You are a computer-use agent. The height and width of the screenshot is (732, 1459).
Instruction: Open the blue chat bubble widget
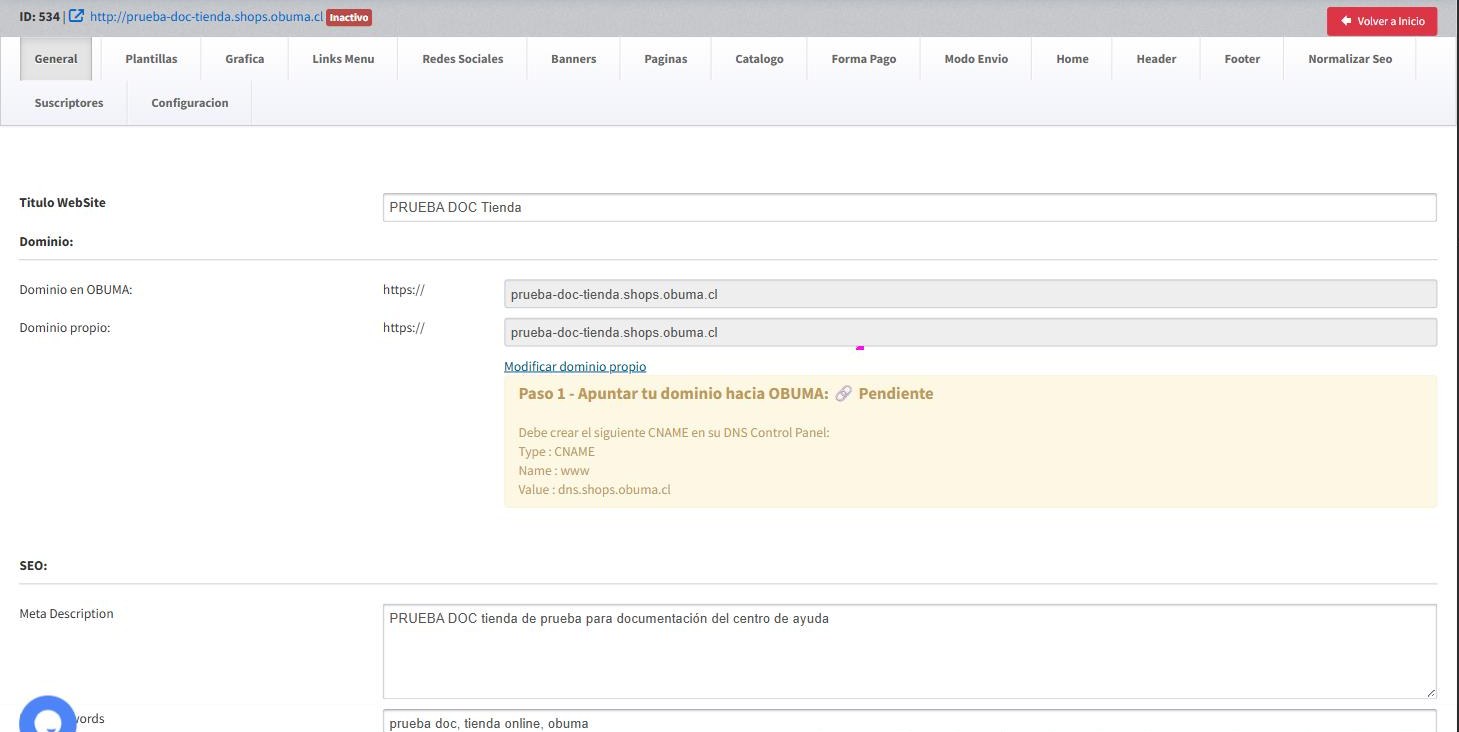tap(47, 716)
